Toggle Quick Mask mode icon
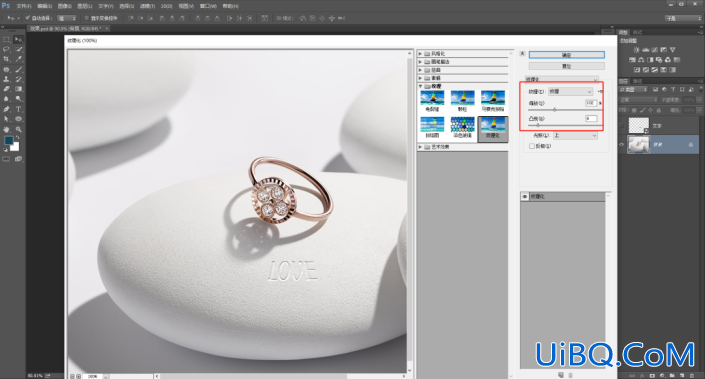The width and height of the screenshot is (705, 379). click(6, 159)
